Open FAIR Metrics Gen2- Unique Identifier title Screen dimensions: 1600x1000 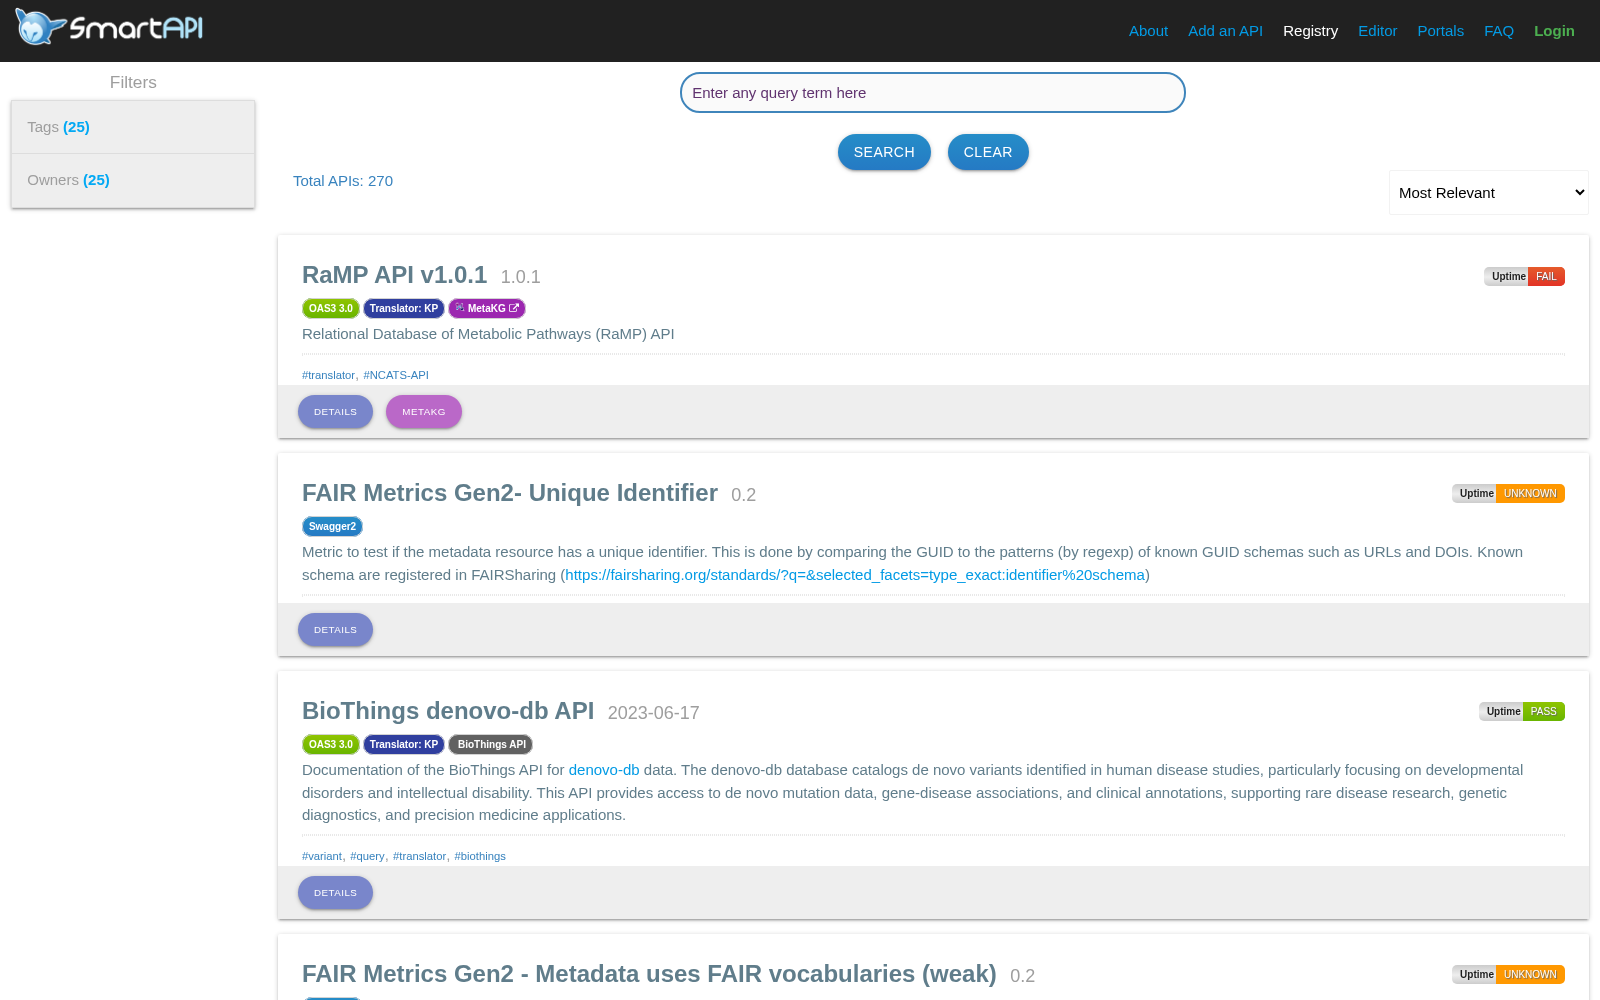510,493
